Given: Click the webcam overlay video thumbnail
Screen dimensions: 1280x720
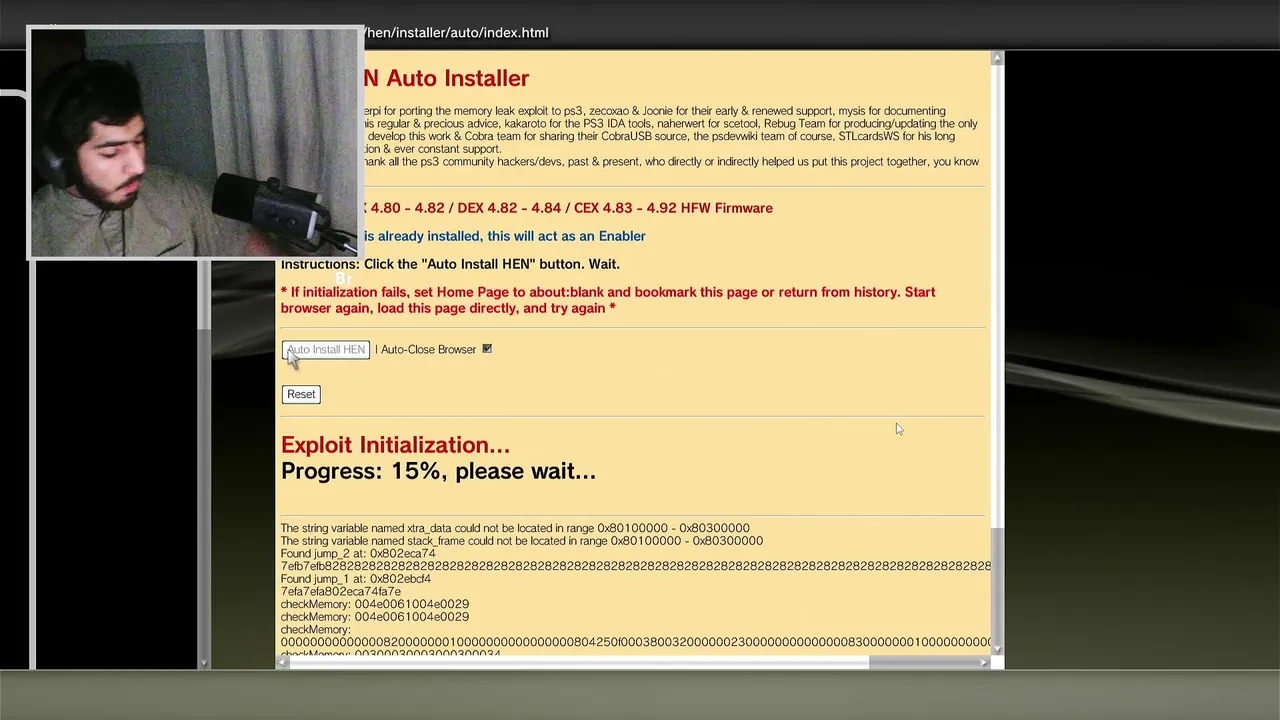Looking at the screenshot, I should pyautogui.click(x=195, y=143).
